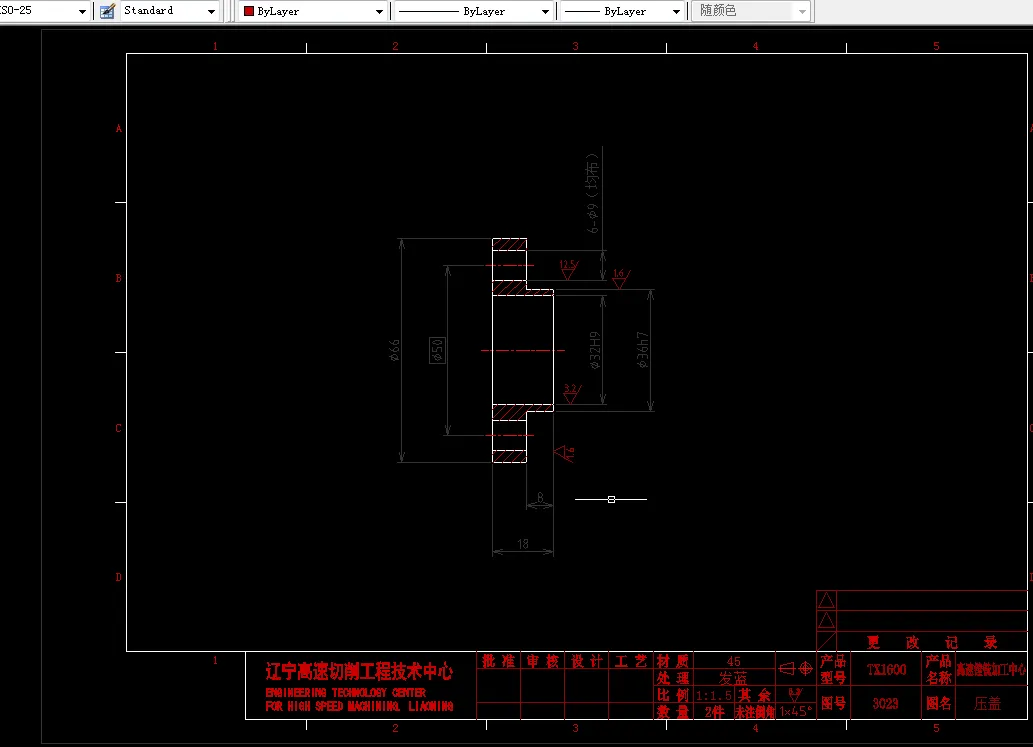Open the 随颜色 plot style dropdown
This screenshot has width=1033, height=747.
pos(750,11)
